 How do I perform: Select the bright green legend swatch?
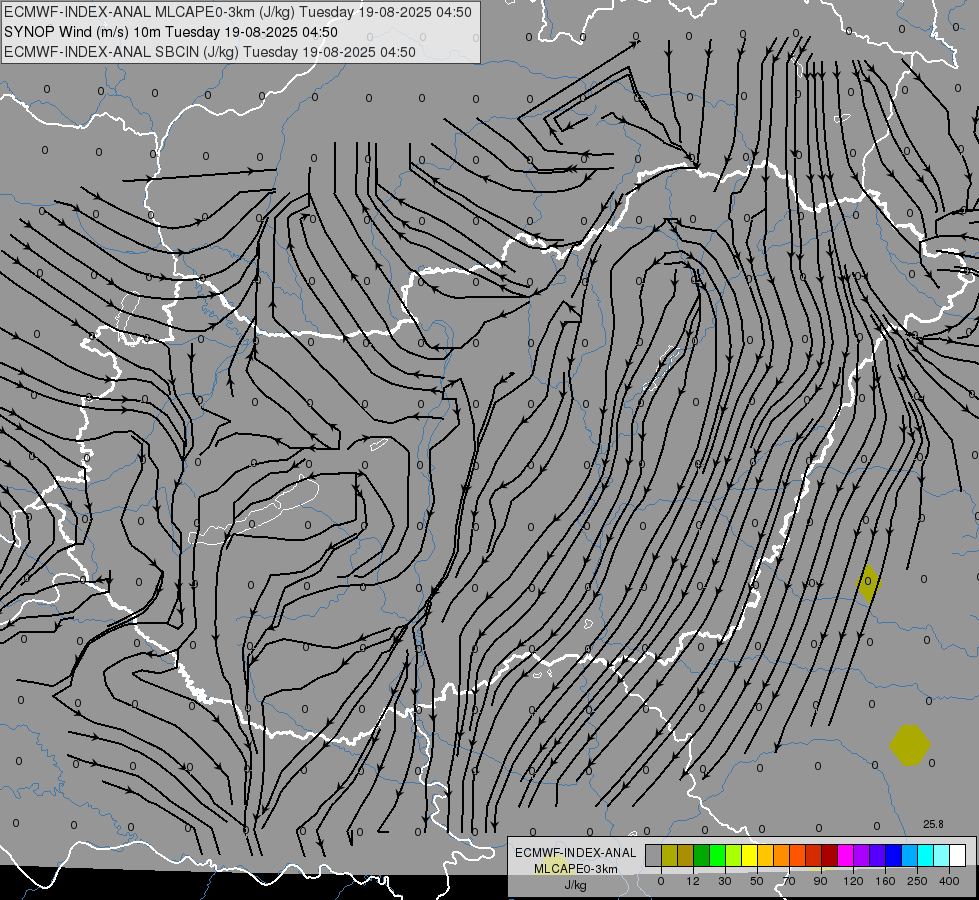click(718, 855)
